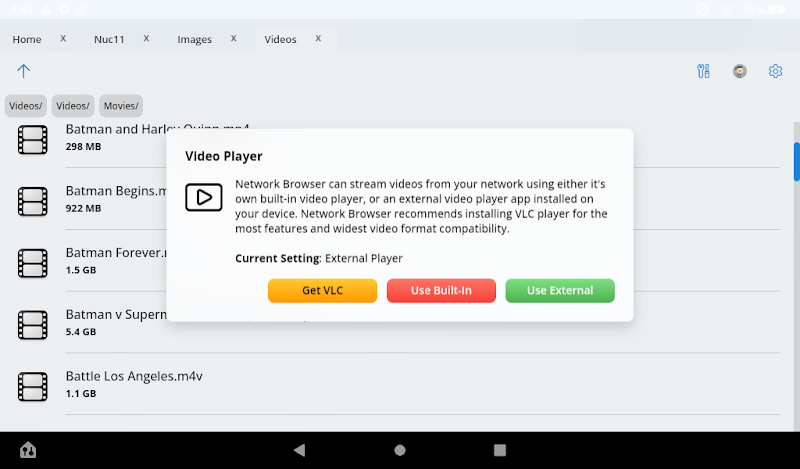Click the 1.5 GB file size
The image size is (800, 469).
[x=81, y=270]
